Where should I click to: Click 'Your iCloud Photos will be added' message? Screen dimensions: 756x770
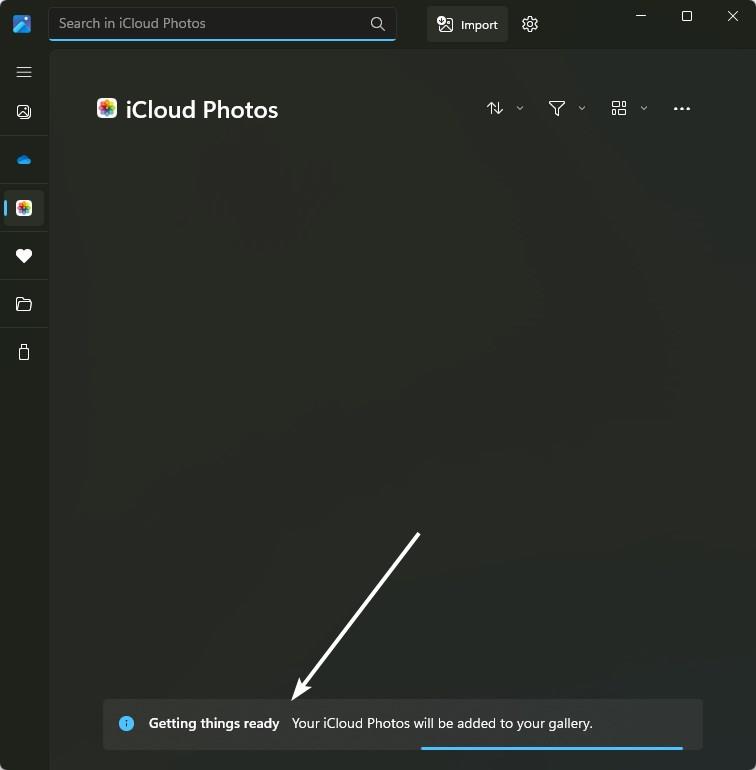[x=442, y=723]
